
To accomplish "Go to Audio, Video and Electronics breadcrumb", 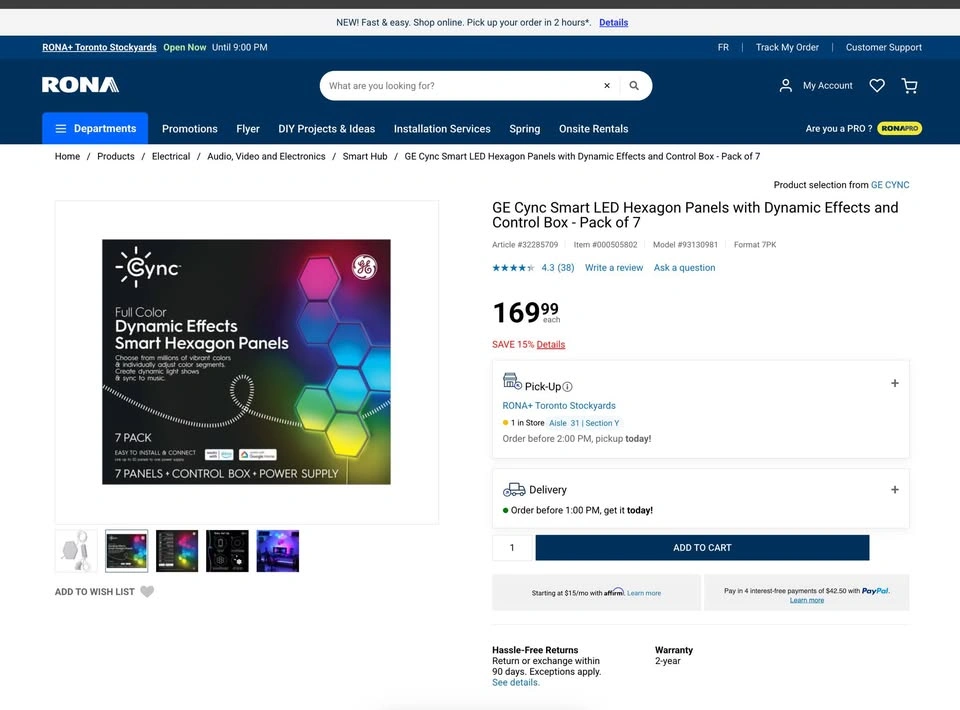I will [266, 157].
